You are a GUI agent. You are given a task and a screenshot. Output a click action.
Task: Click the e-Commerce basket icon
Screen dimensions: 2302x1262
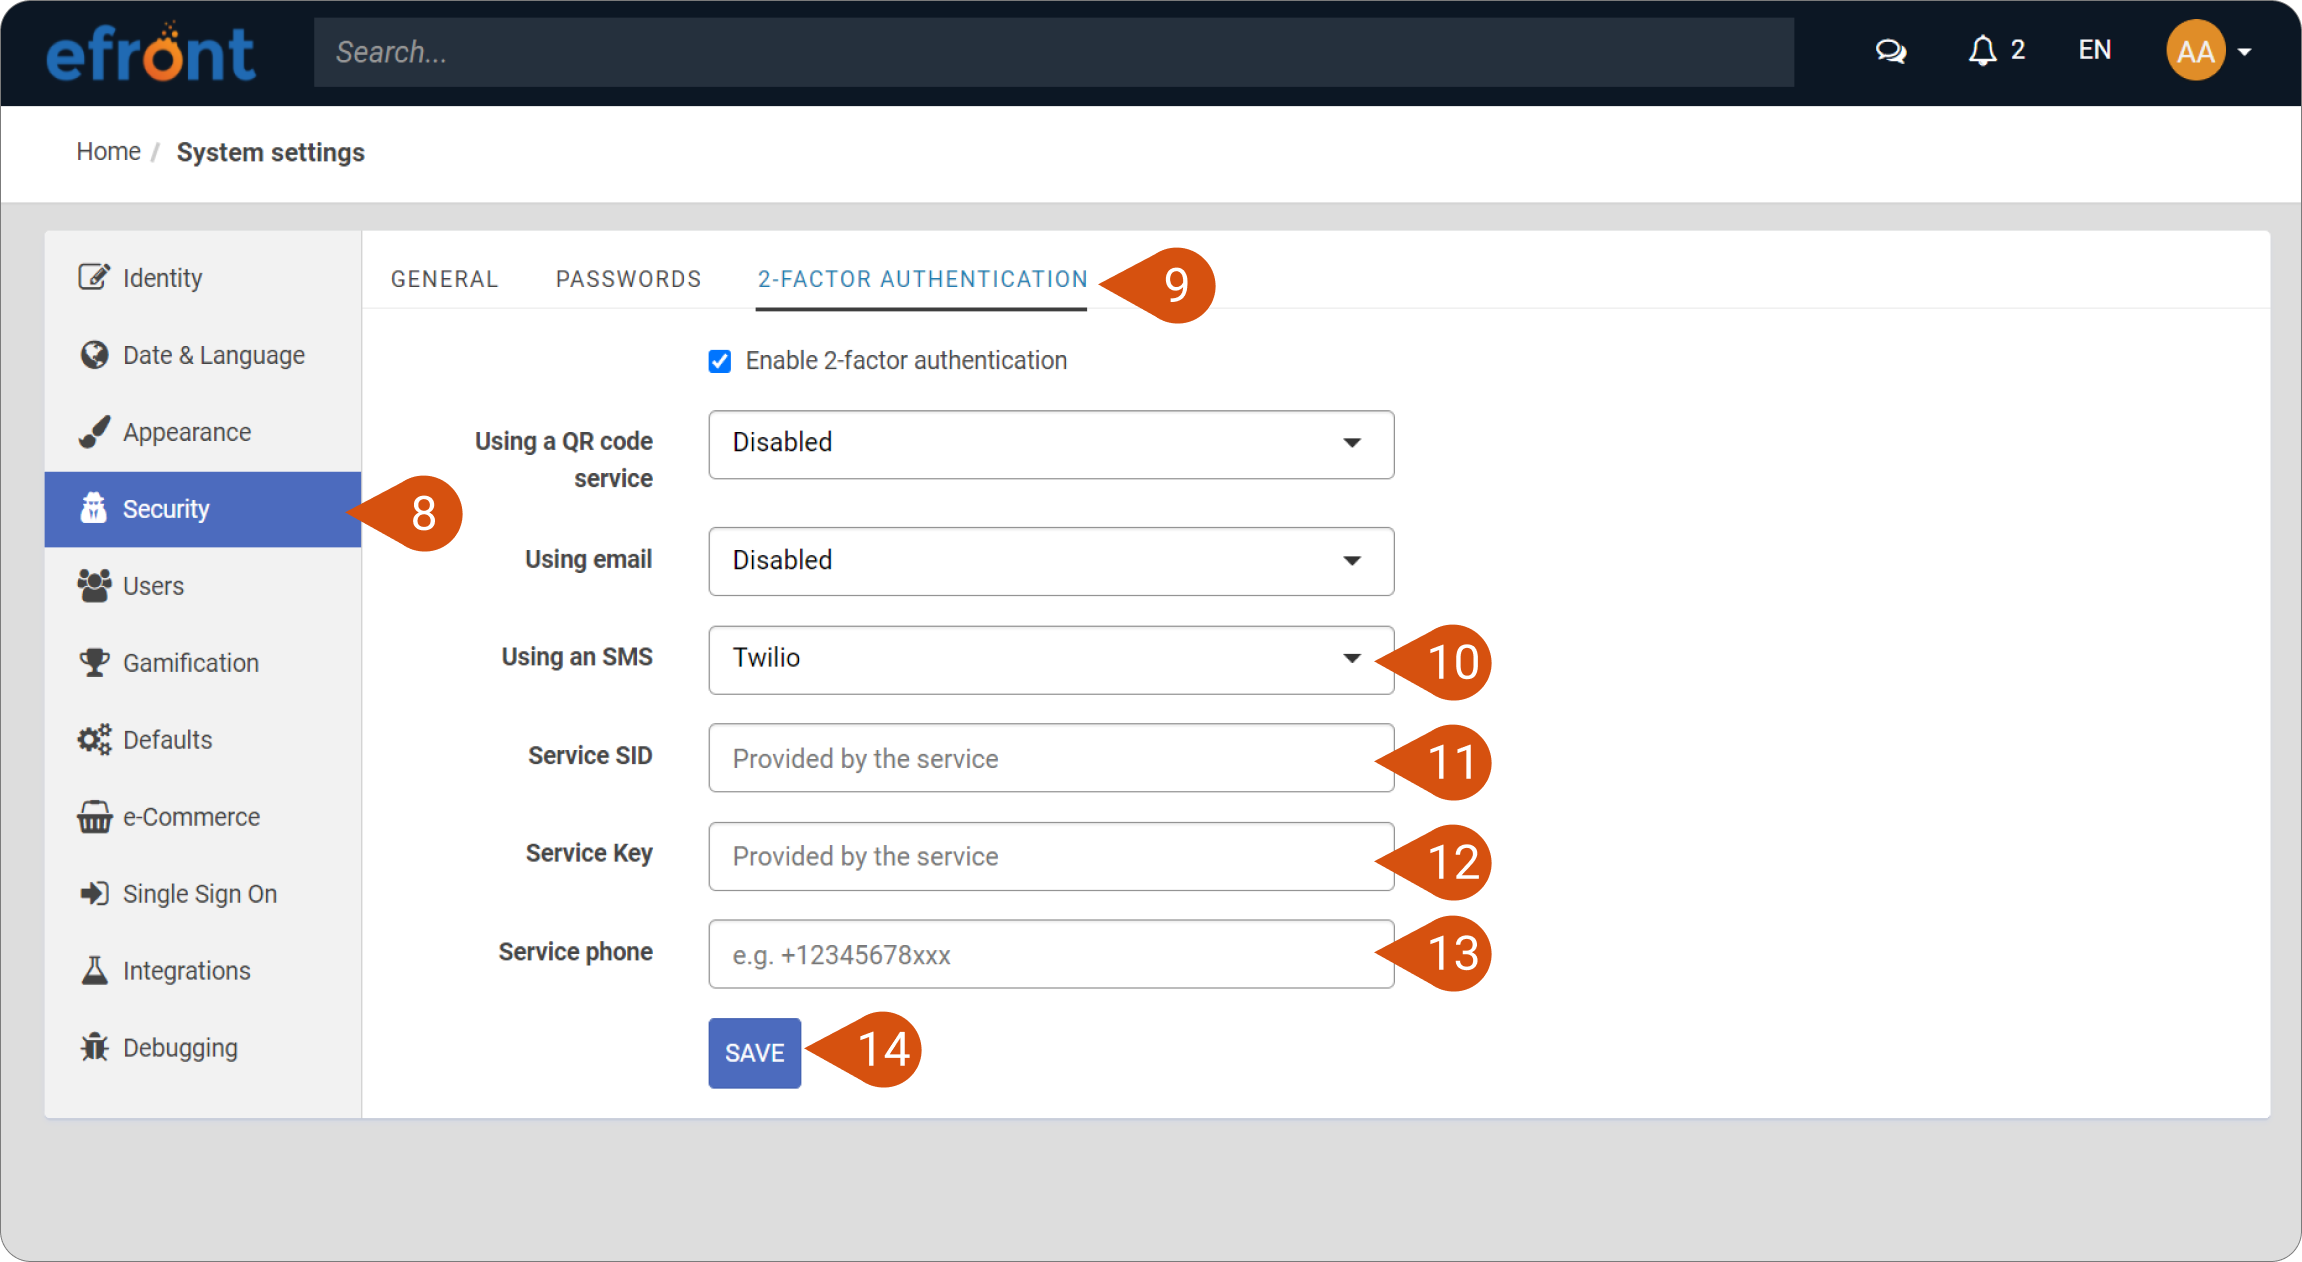click(94, 816)
